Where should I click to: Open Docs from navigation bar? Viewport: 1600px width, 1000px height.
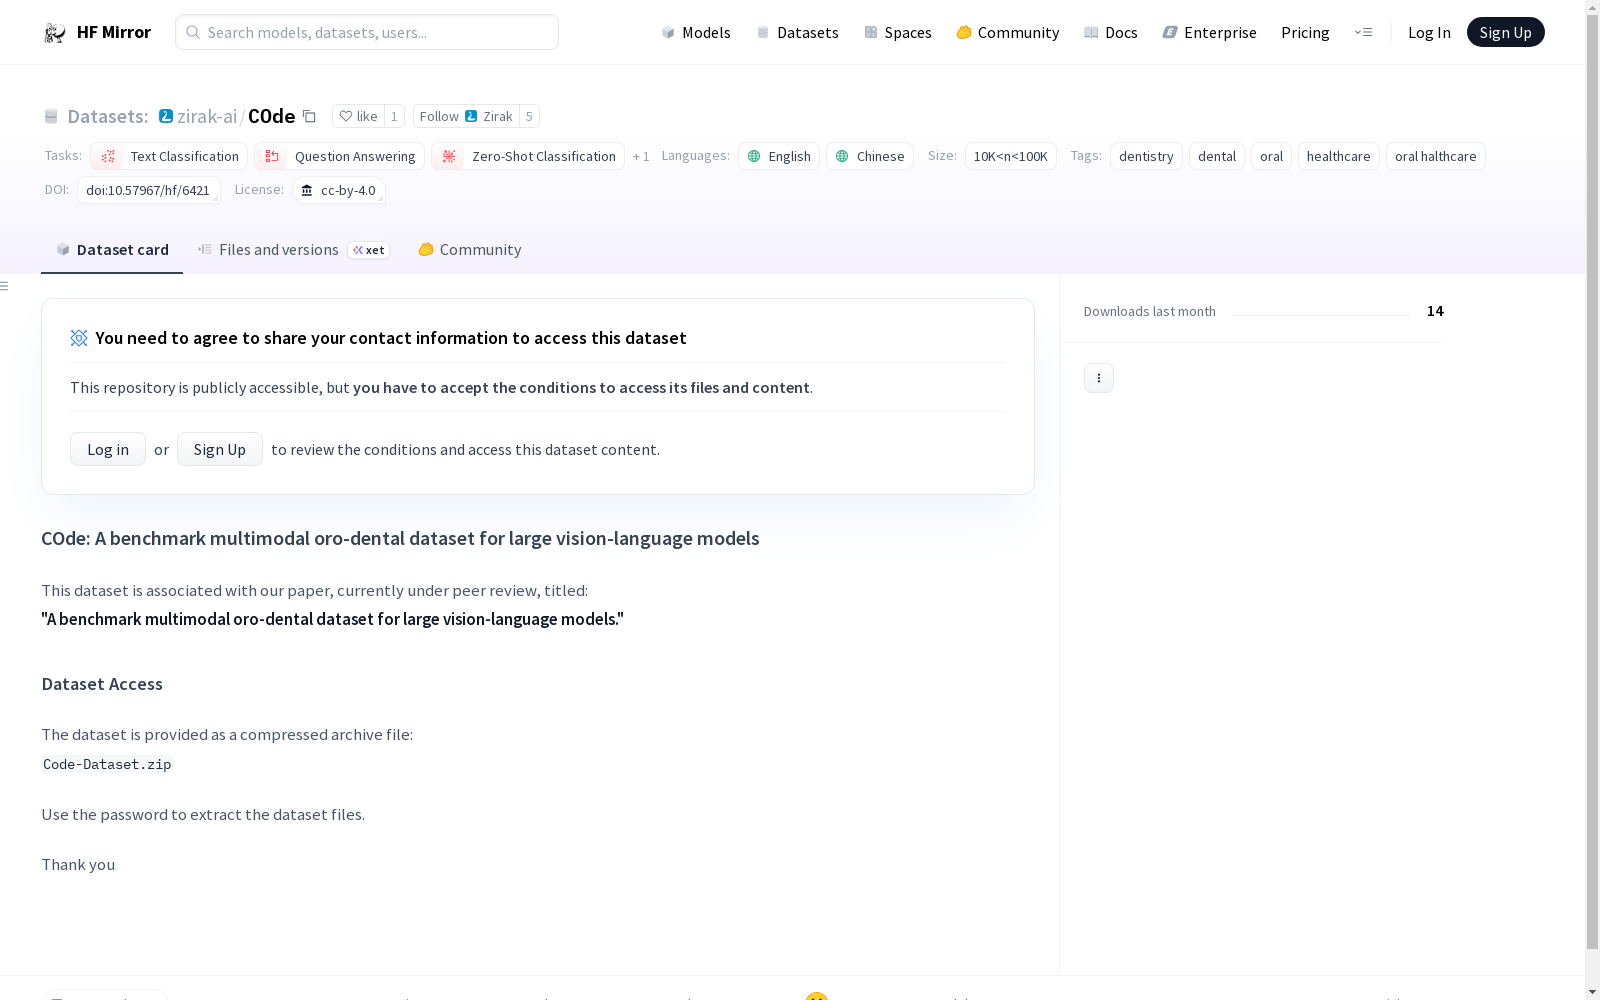[x=1110, y=33]
